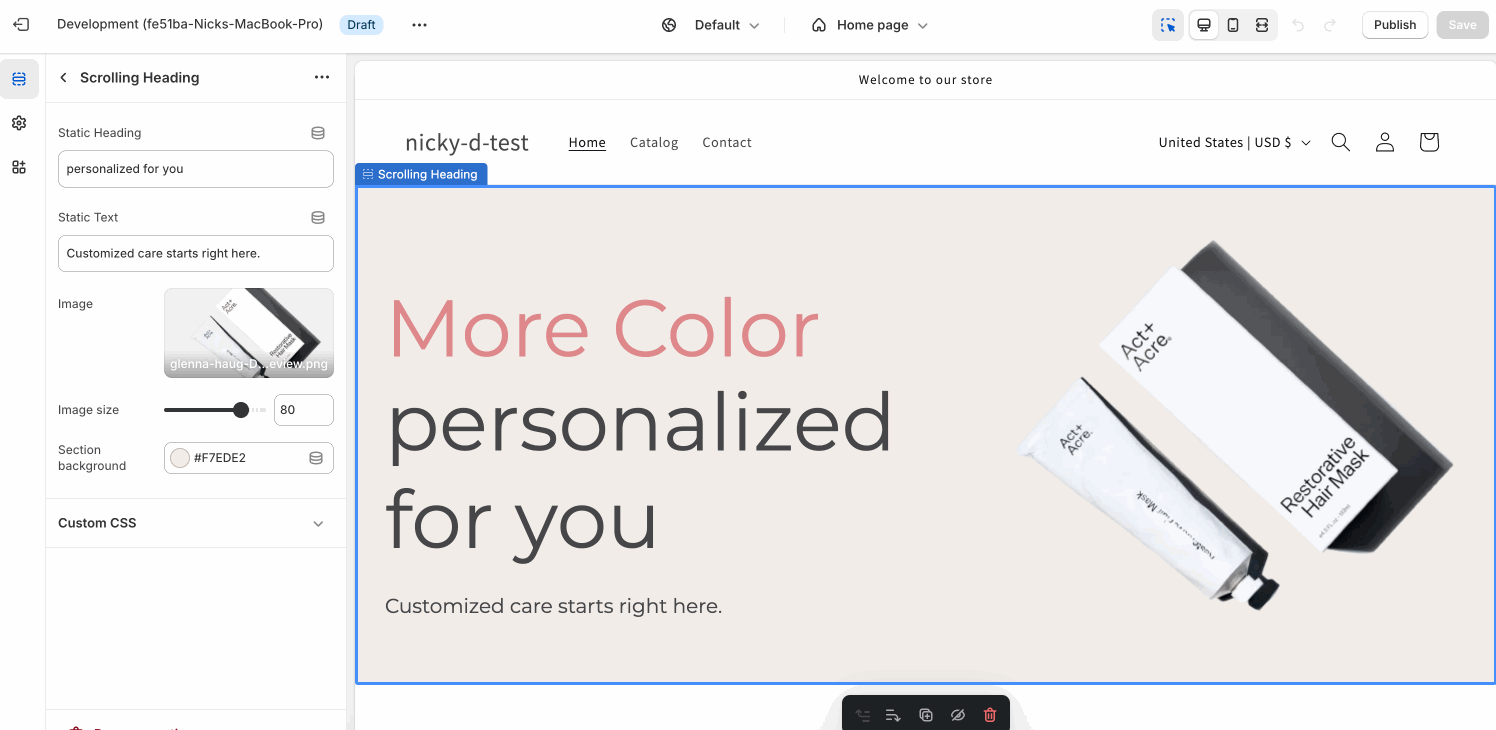Screen dimensions: 1496x730
Task: Click the Publish button
Action: [1394, 25]
